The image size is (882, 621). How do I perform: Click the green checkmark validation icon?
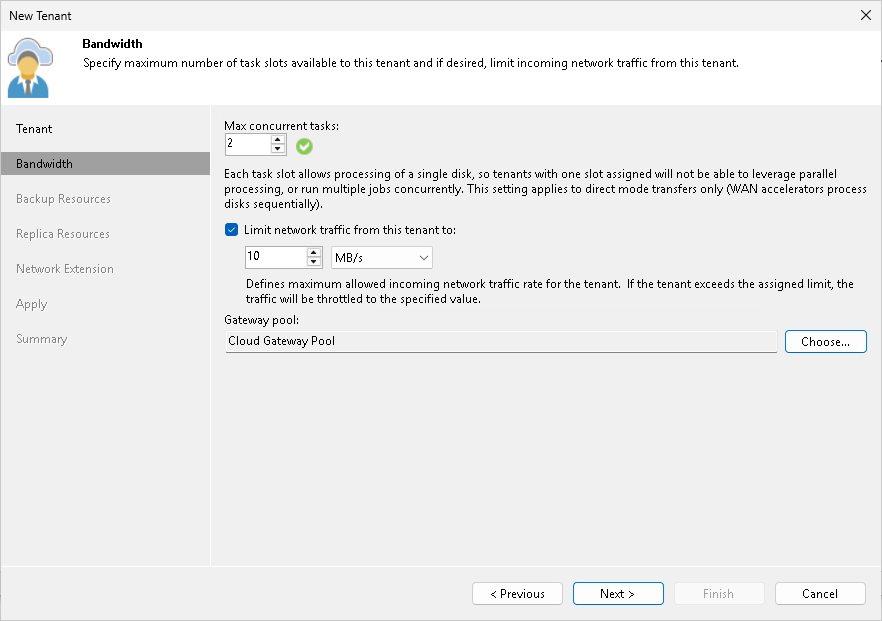(x=304, y=145)
